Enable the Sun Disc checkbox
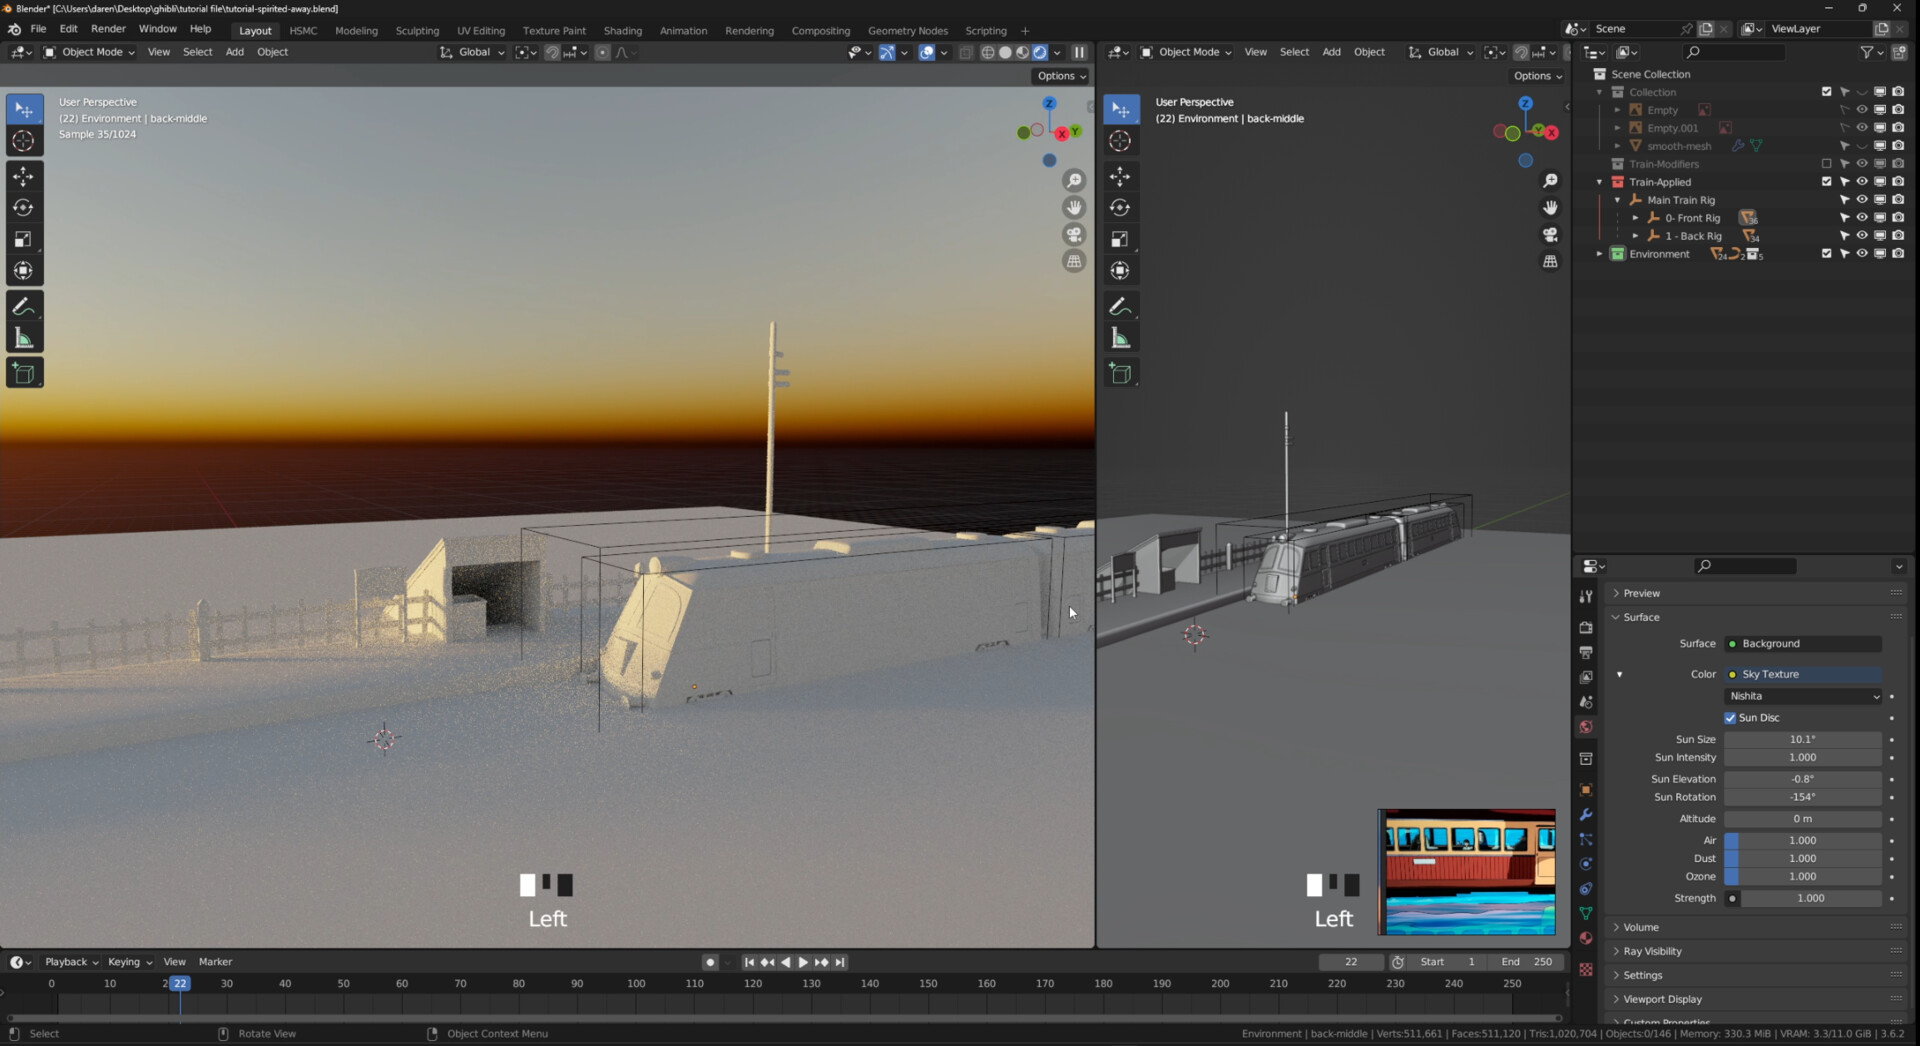This screenshot has width=1920, height=1046. click(1730, 717)
